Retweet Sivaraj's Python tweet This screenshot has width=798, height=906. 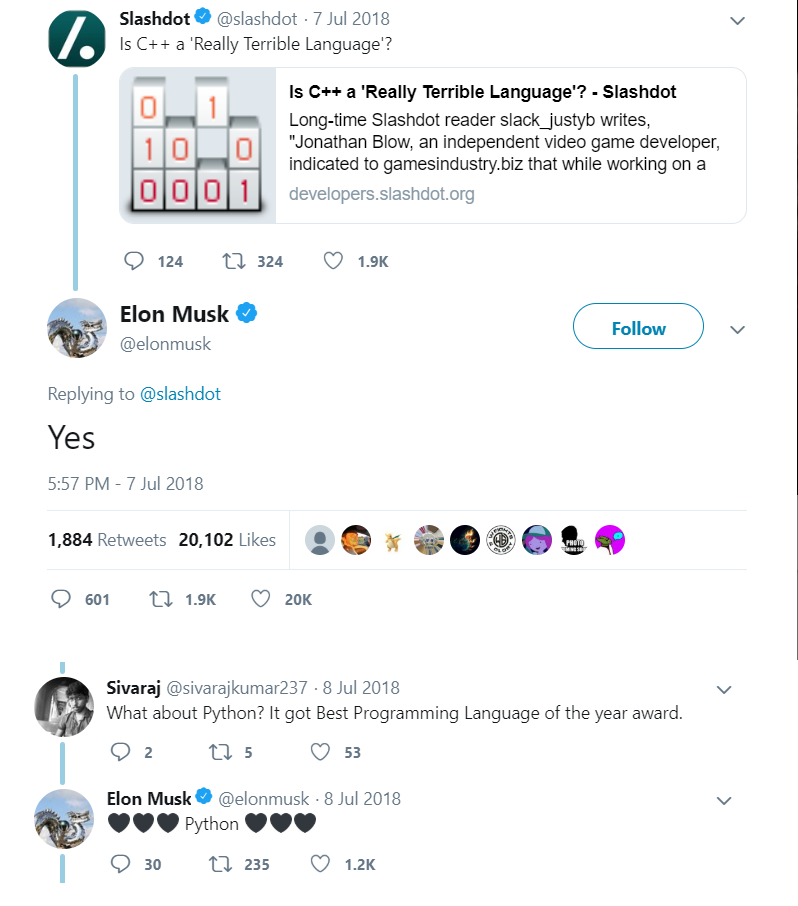pyautogui.click(x=219, y=752)
